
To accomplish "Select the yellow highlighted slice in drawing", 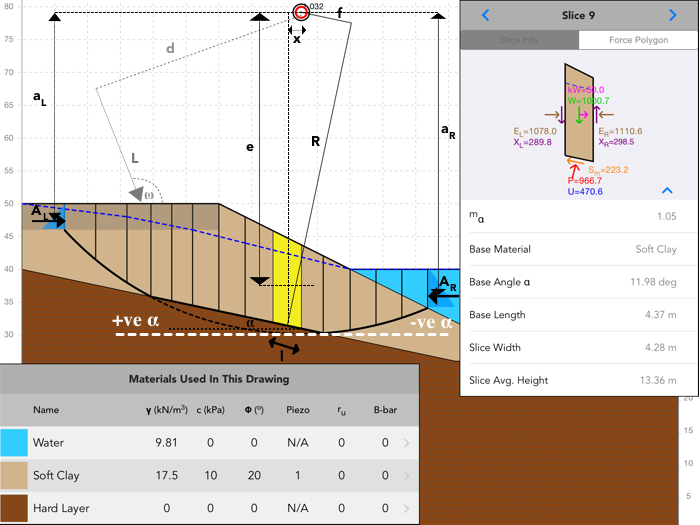I will [286, 285].
